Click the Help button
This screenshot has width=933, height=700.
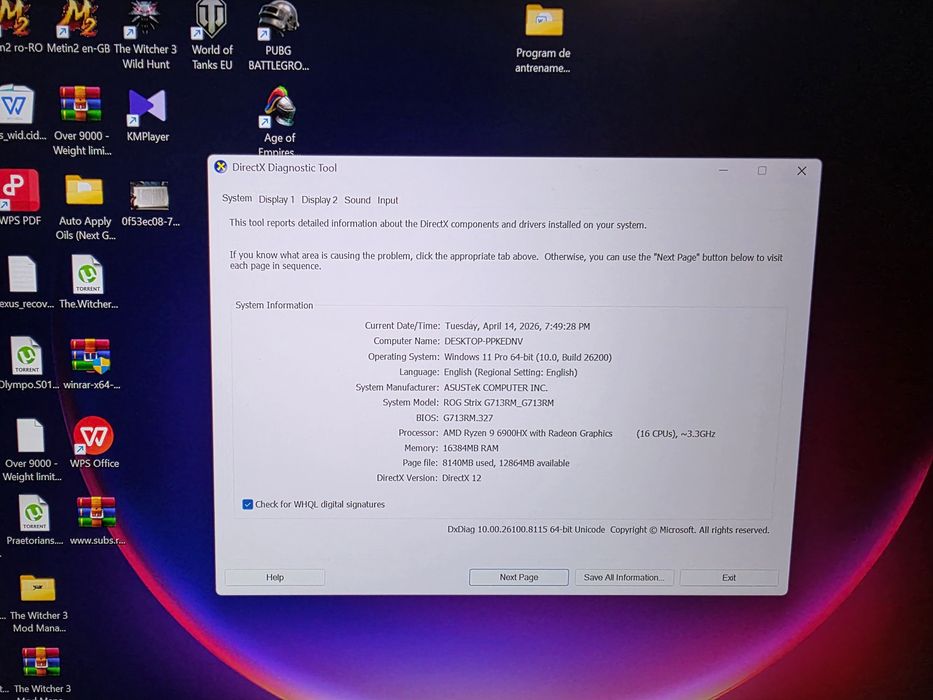275,577
